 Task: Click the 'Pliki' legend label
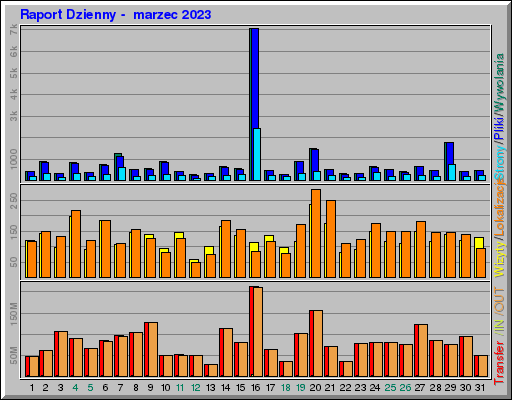click(499, 128)
